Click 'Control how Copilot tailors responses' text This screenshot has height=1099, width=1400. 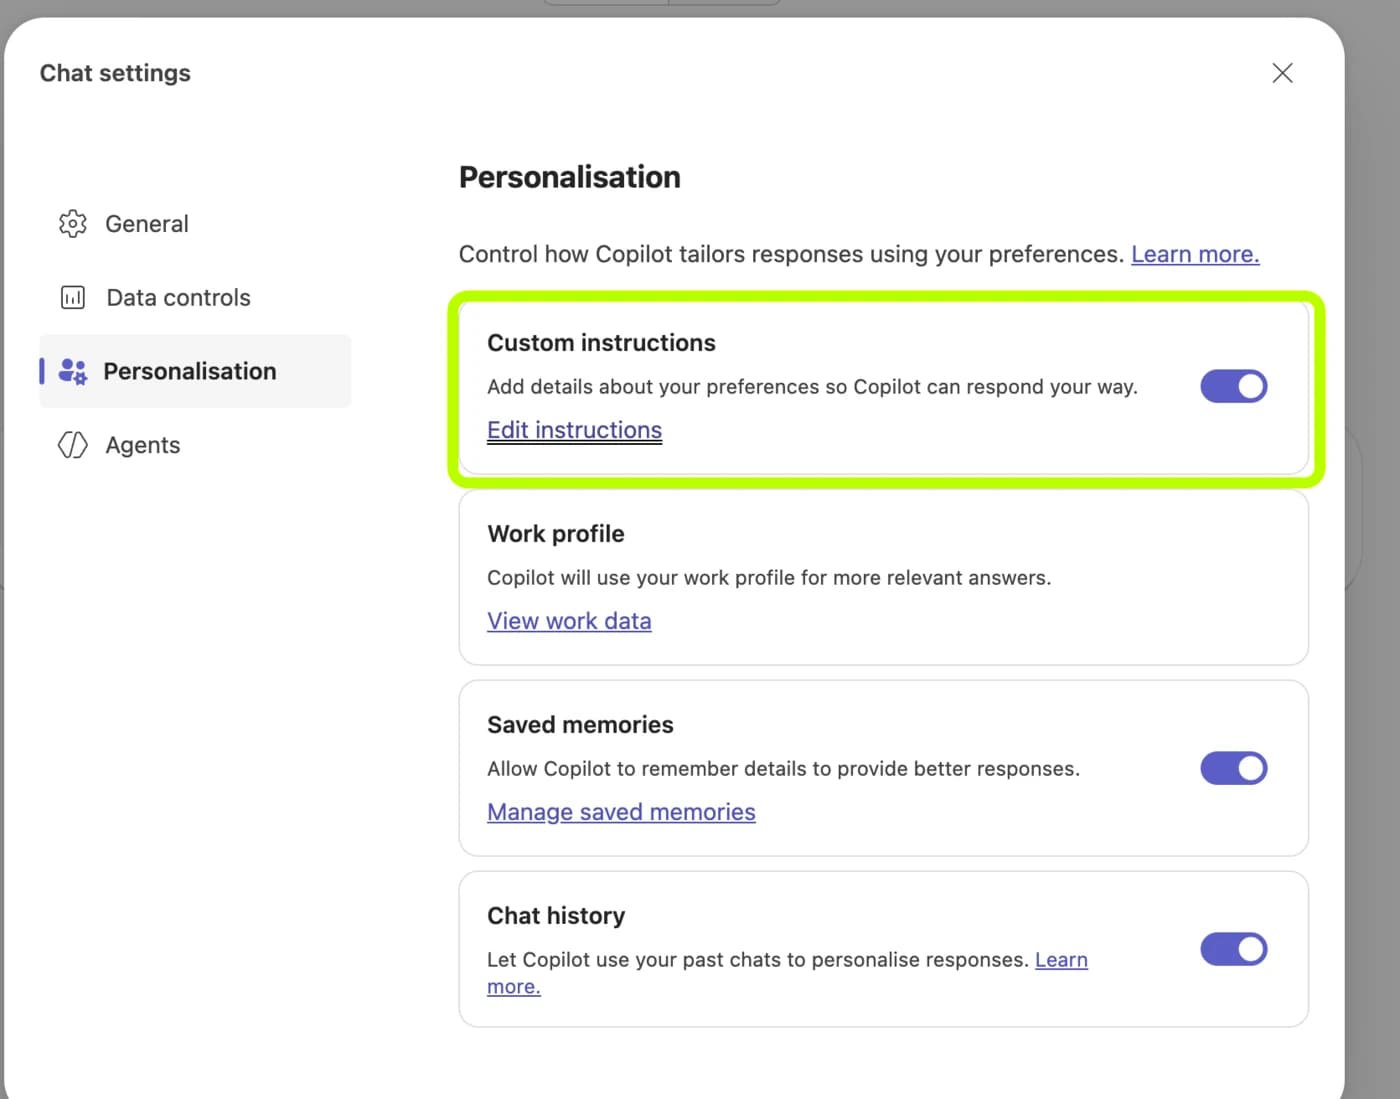pyautogui.click(x=791, y=254)
